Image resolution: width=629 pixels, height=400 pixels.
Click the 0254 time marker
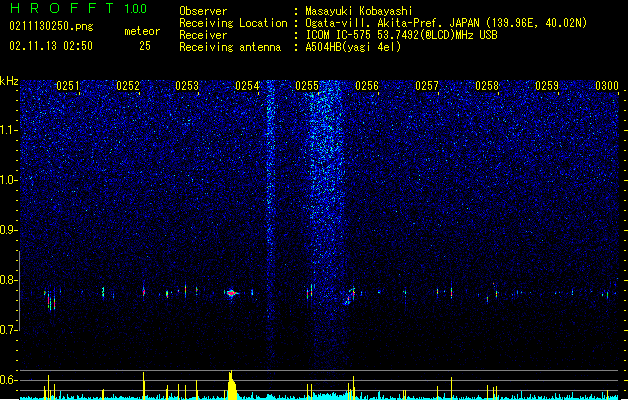coord(247,86)
